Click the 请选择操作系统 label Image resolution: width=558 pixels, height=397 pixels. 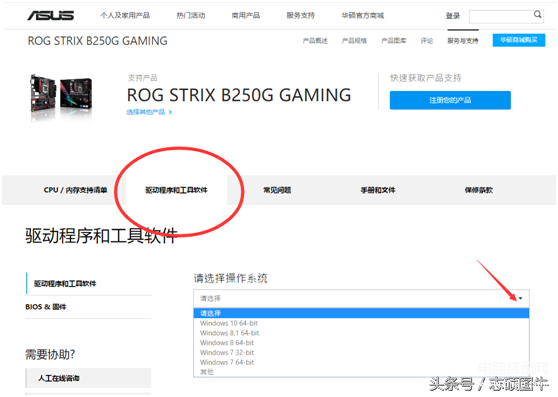[231, 278]
